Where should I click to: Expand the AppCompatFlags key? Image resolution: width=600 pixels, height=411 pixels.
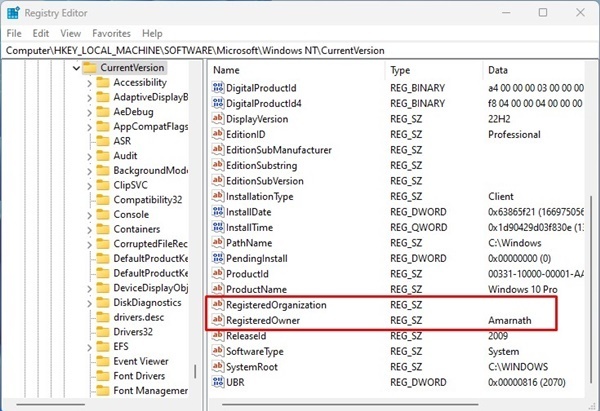[89, 127]
